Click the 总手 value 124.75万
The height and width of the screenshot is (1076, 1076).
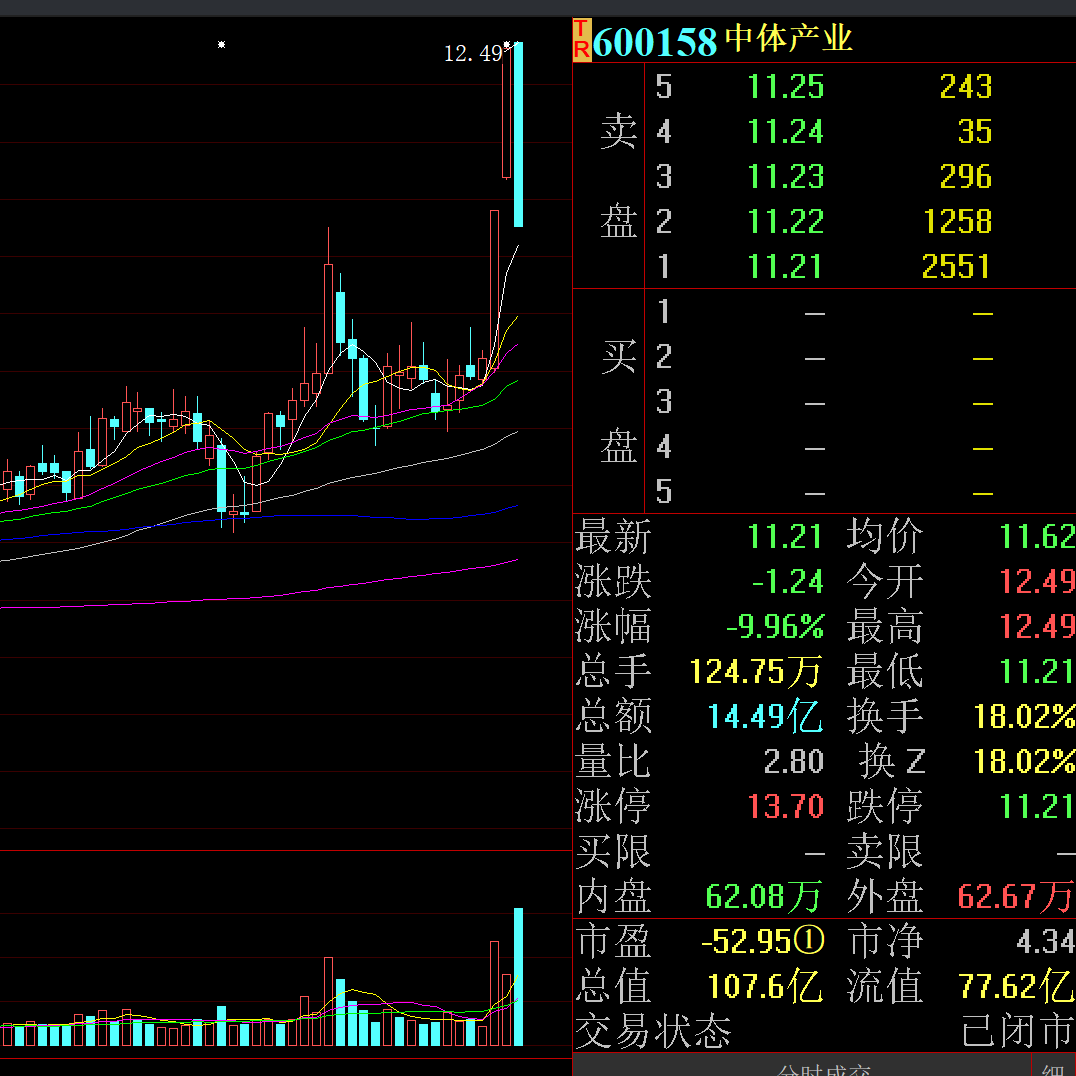756,671
